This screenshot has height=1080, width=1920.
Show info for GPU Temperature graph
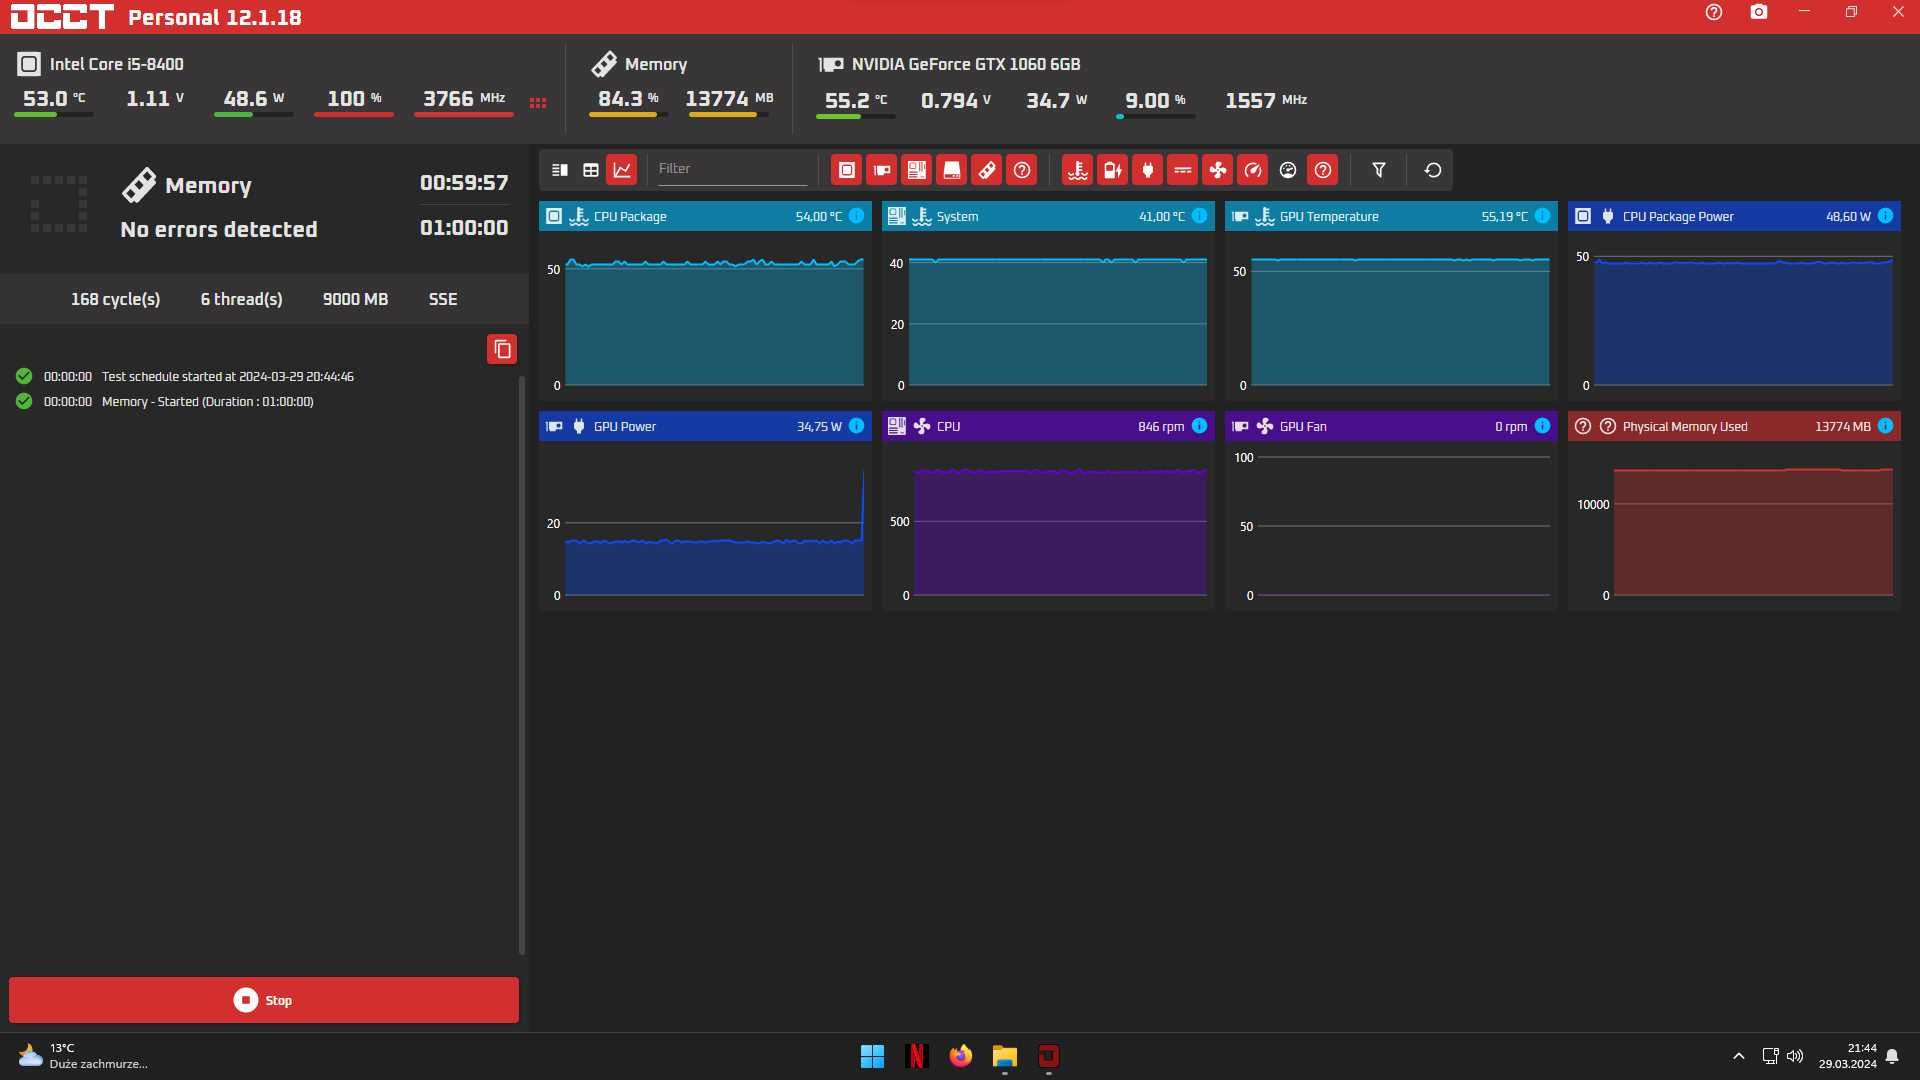[1542, 216]
